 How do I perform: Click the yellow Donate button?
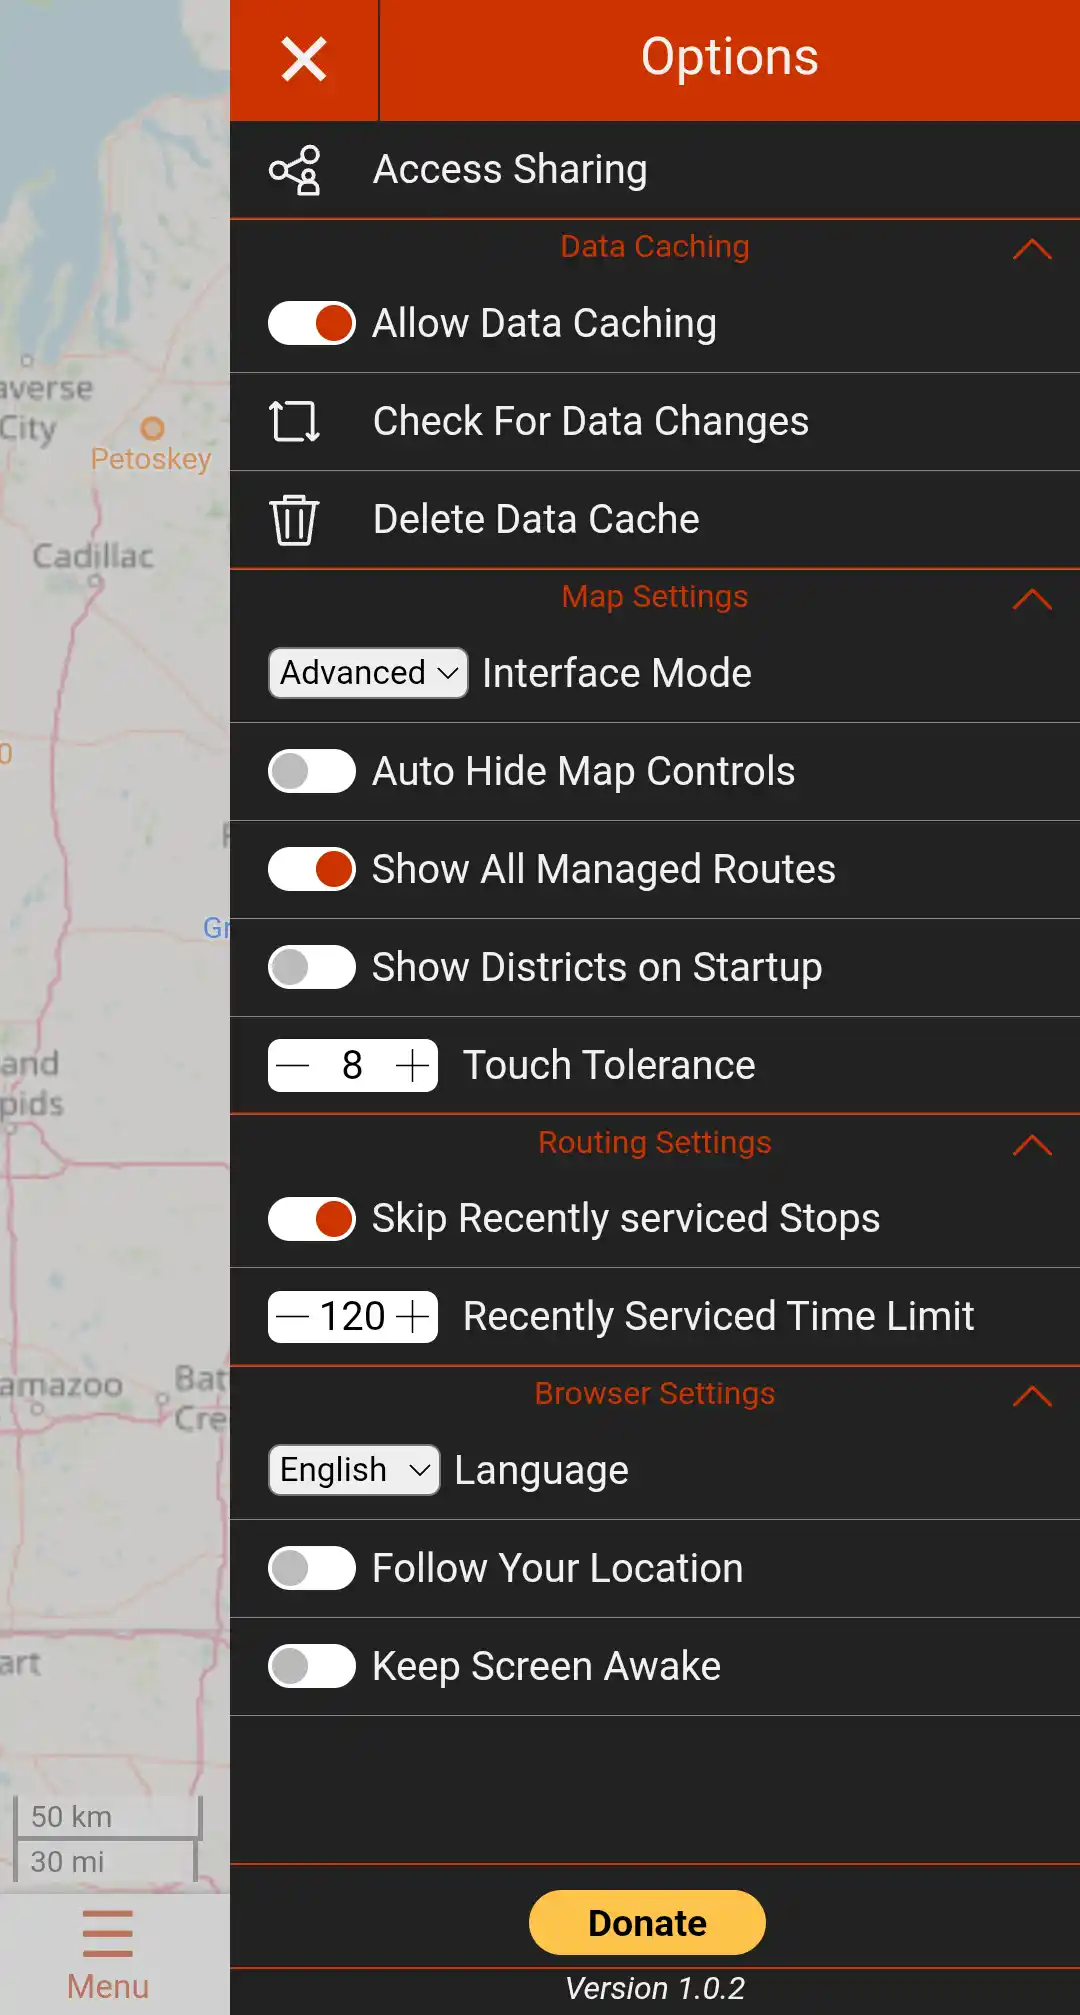[x=647, y=1922]
